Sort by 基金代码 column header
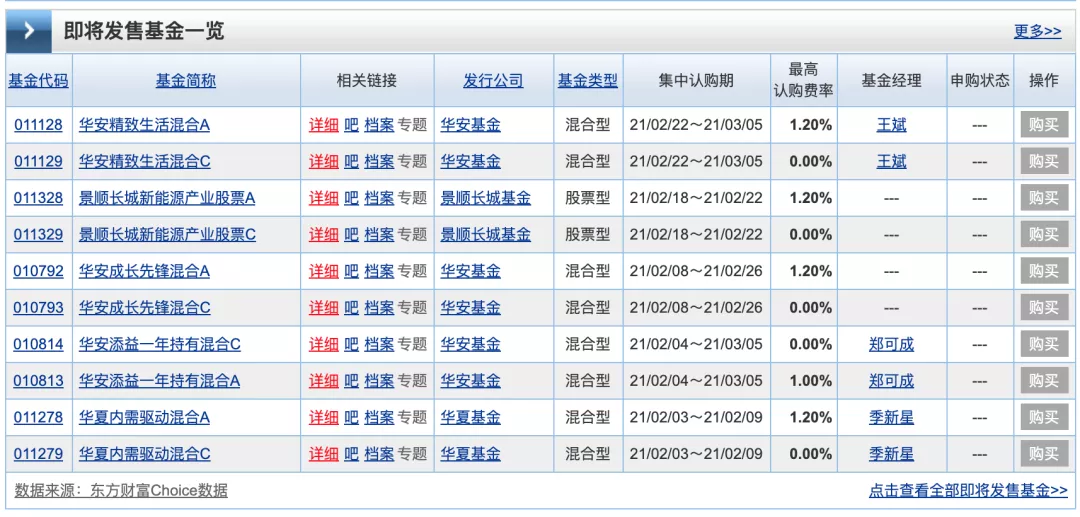Image resolution: width=1080 pixels, height=517 pixels. 39,81
